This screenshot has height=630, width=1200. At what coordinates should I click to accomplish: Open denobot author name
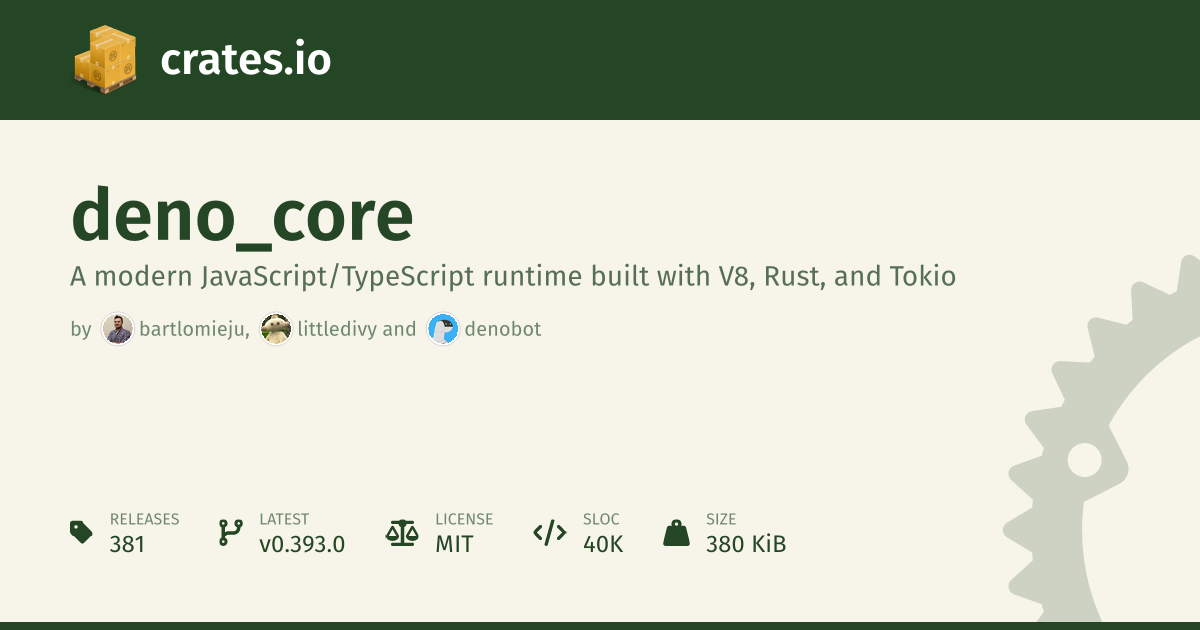[503, 329]
